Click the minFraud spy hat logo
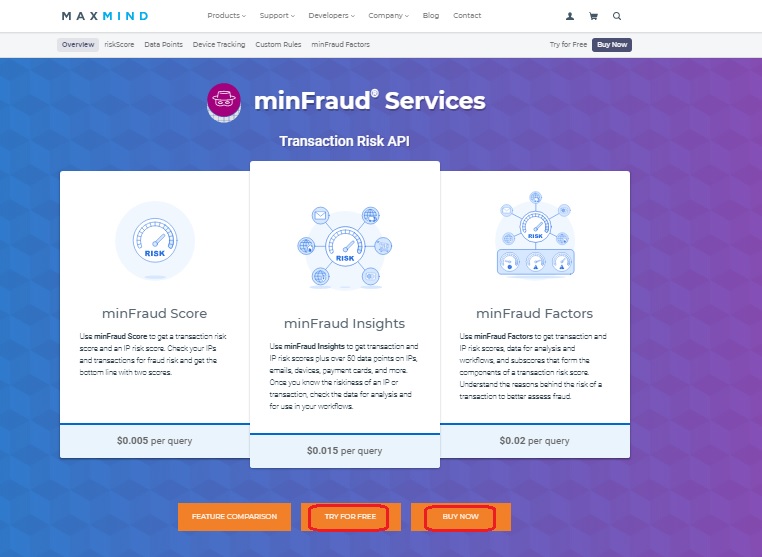The height and width of the screenshot is (557, 762). (x=224, y=103)
